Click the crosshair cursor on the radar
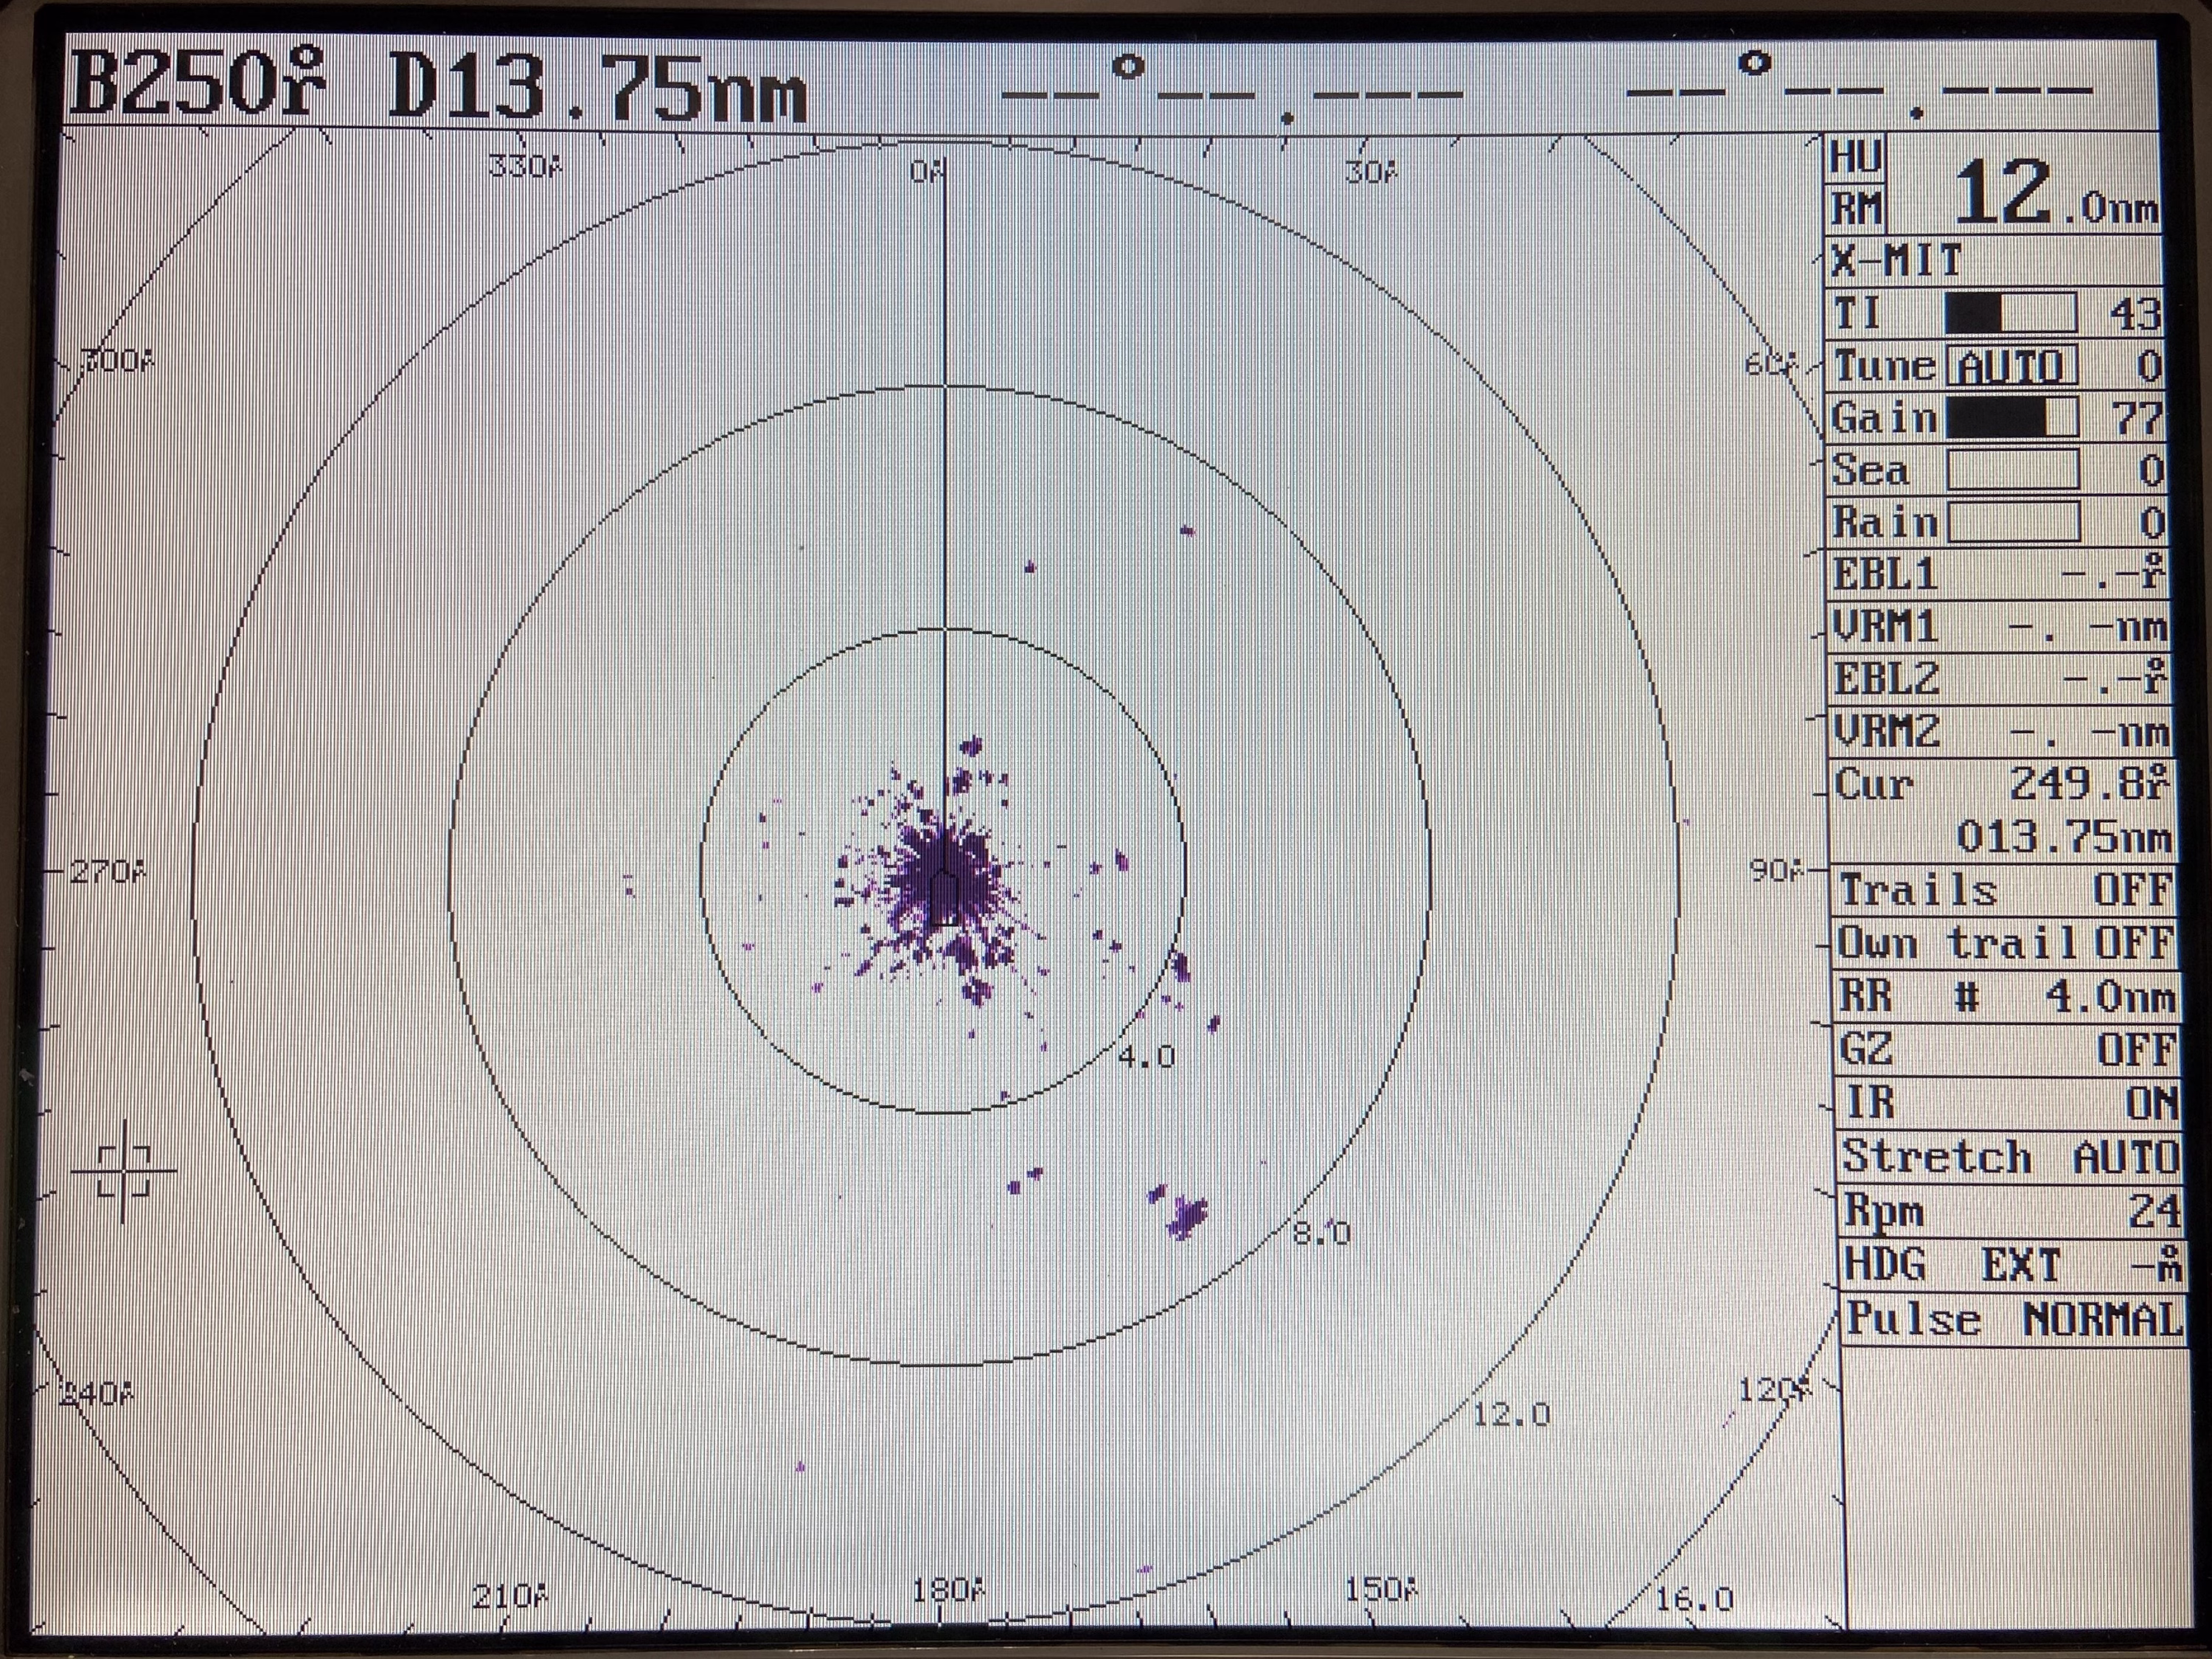 [124, 1171]
